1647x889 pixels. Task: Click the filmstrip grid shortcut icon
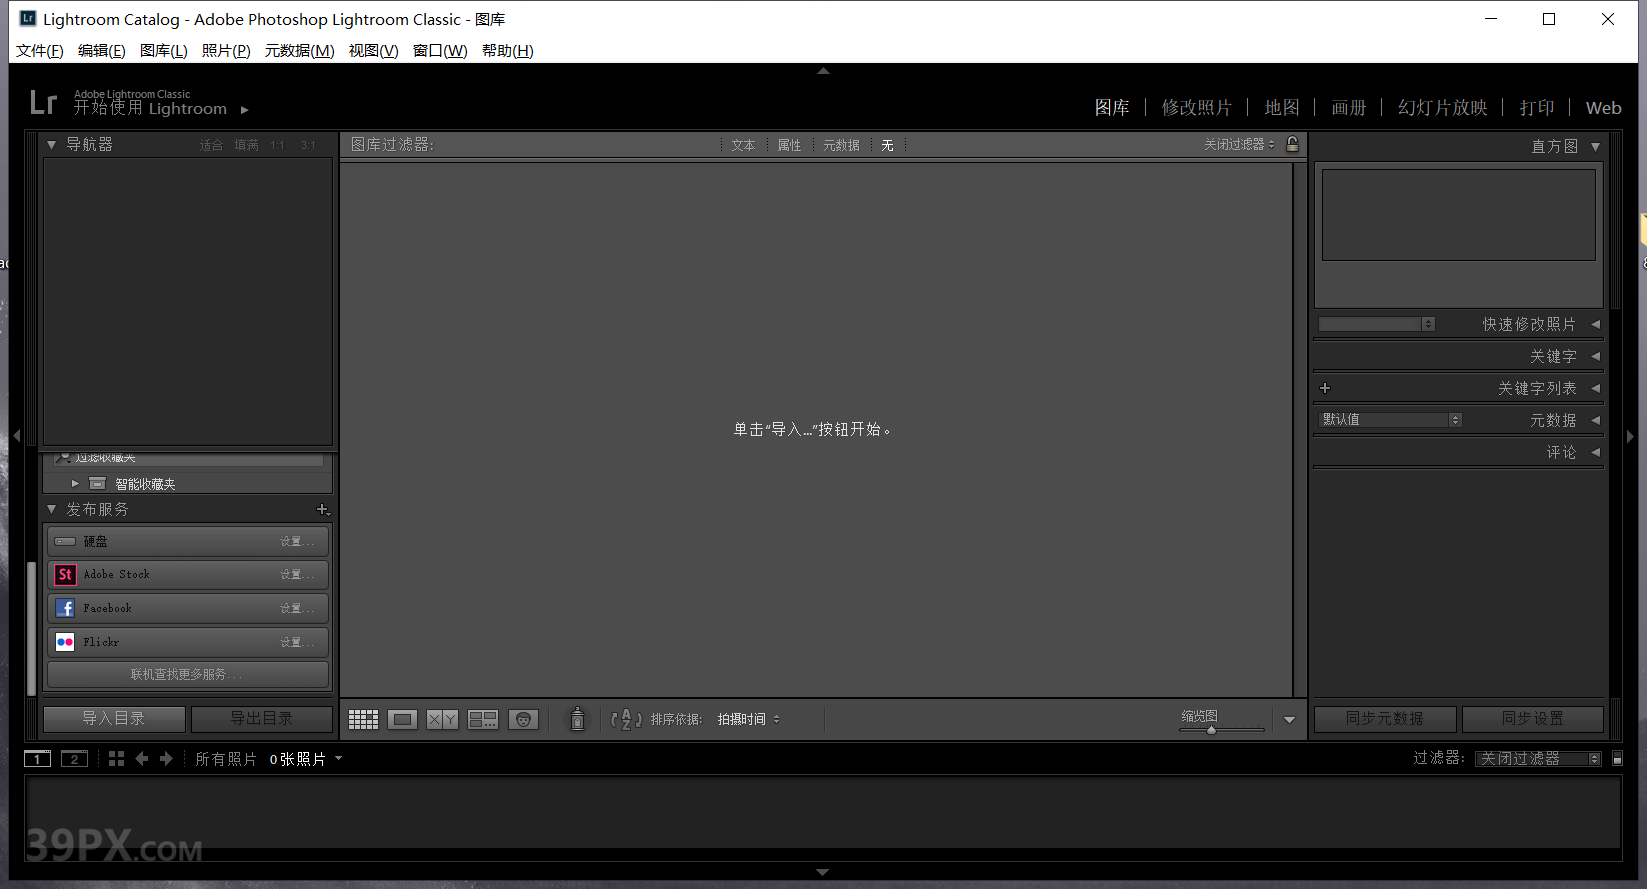pos(116,759)
